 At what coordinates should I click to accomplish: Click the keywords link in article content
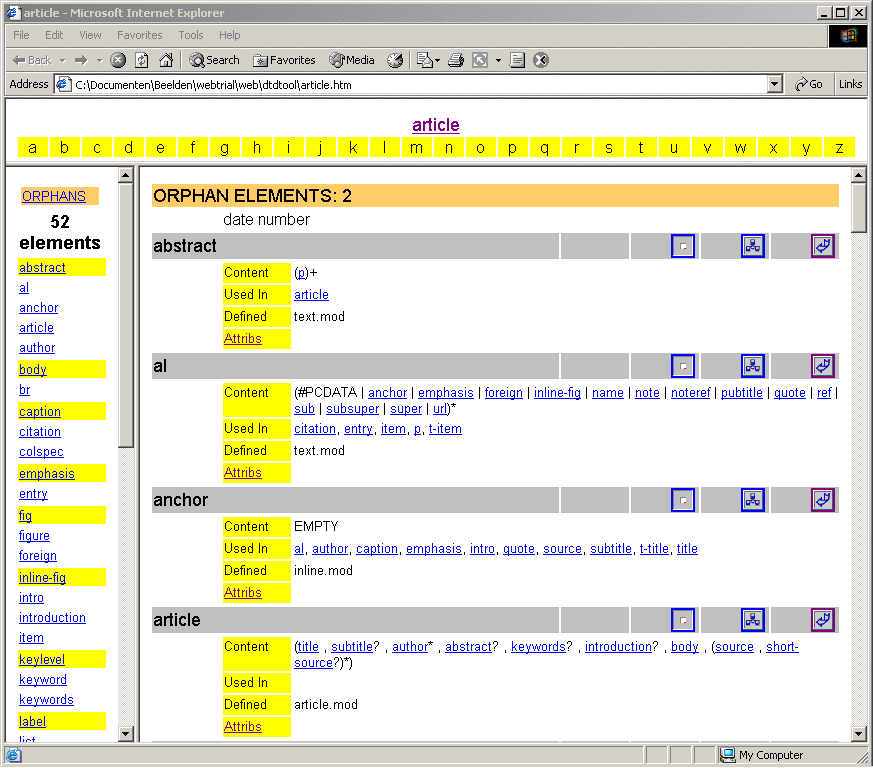pyautogui.click(x=538, y=647)
